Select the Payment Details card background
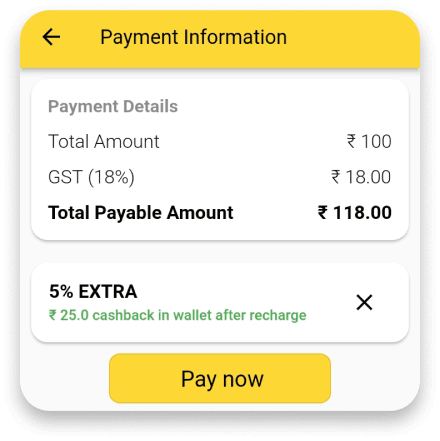Image resolution: width=440 pixels, height=441 pixels. coord(220,160)
